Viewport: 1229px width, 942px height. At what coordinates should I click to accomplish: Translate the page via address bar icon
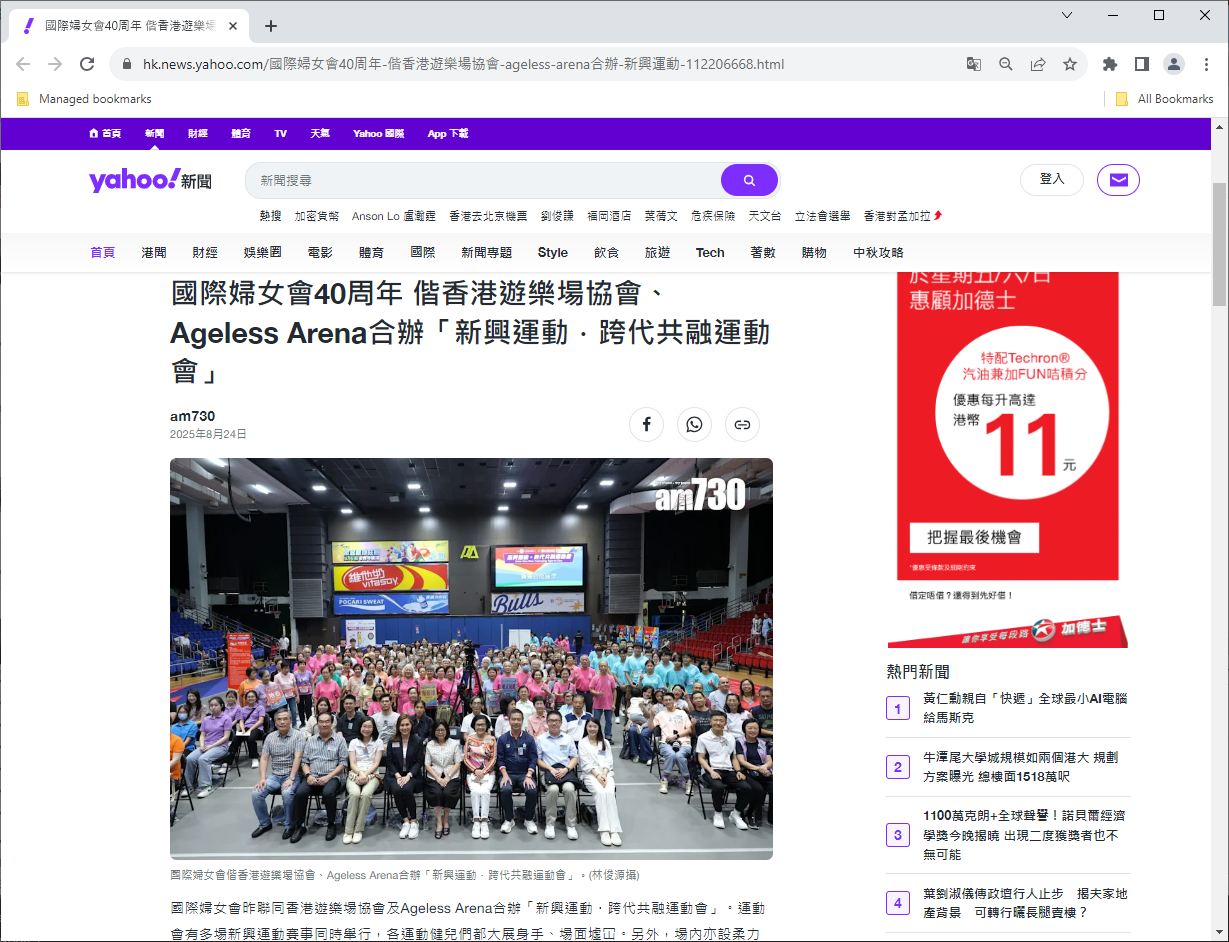[x=973, y=63]
